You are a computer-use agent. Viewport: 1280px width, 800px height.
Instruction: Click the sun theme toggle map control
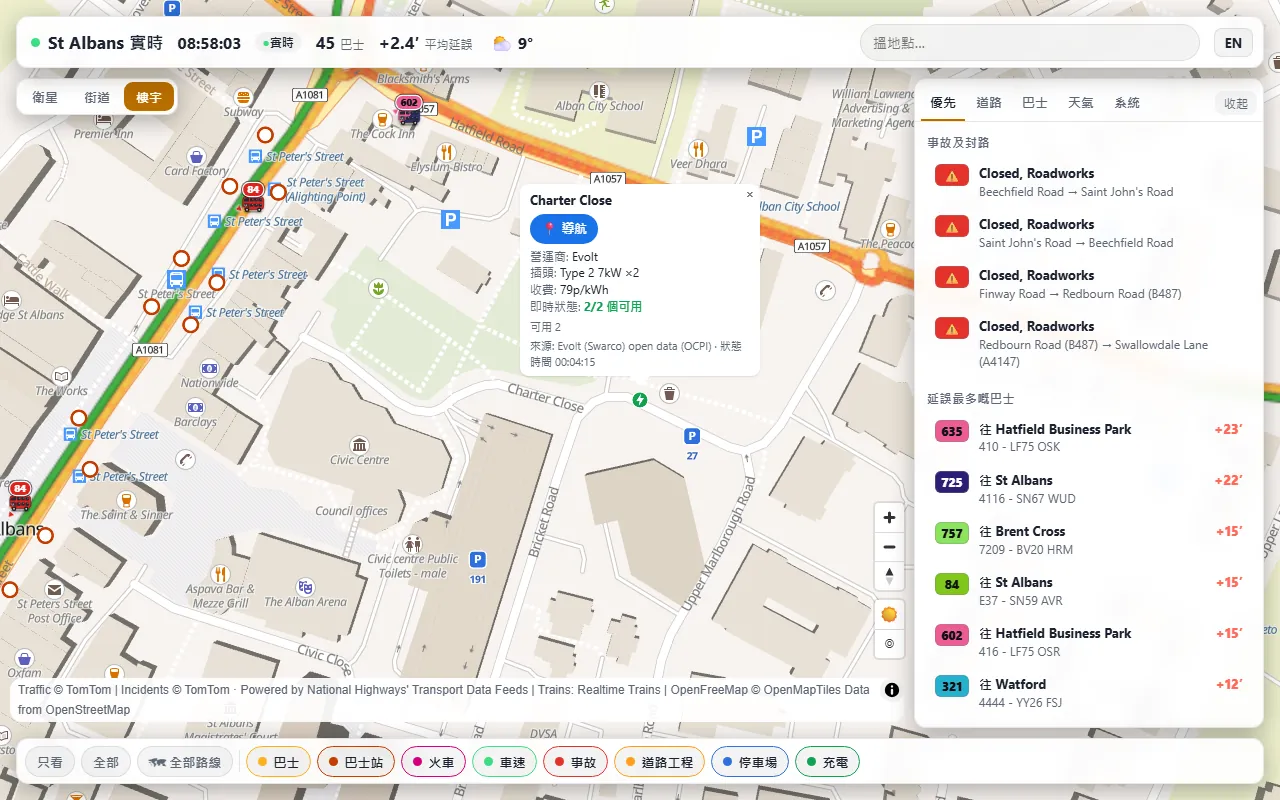tap(889, 614)
